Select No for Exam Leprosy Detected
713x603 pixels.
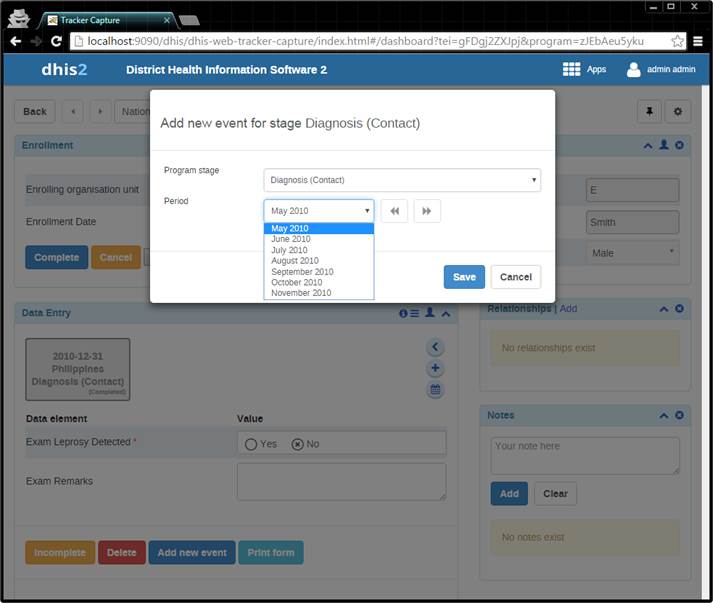pyautogui.click(x=297, y=444)
